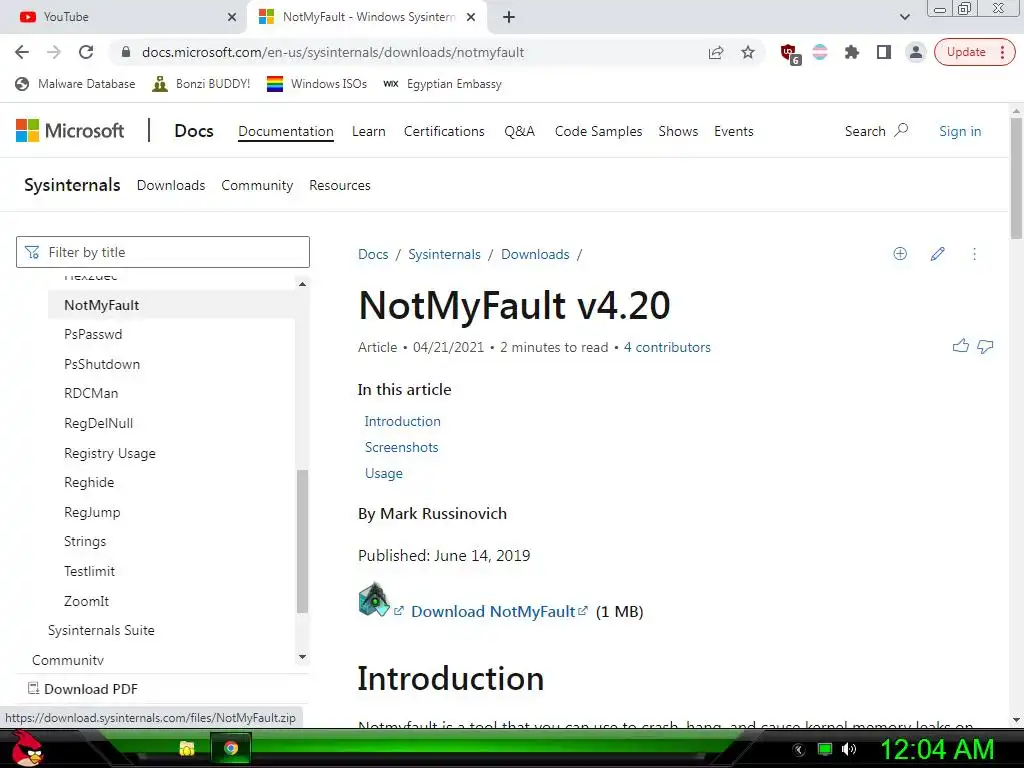Viewport: 1024px width, 768px height.
Task: Close the YouTube tab
Action: (231, 17)
